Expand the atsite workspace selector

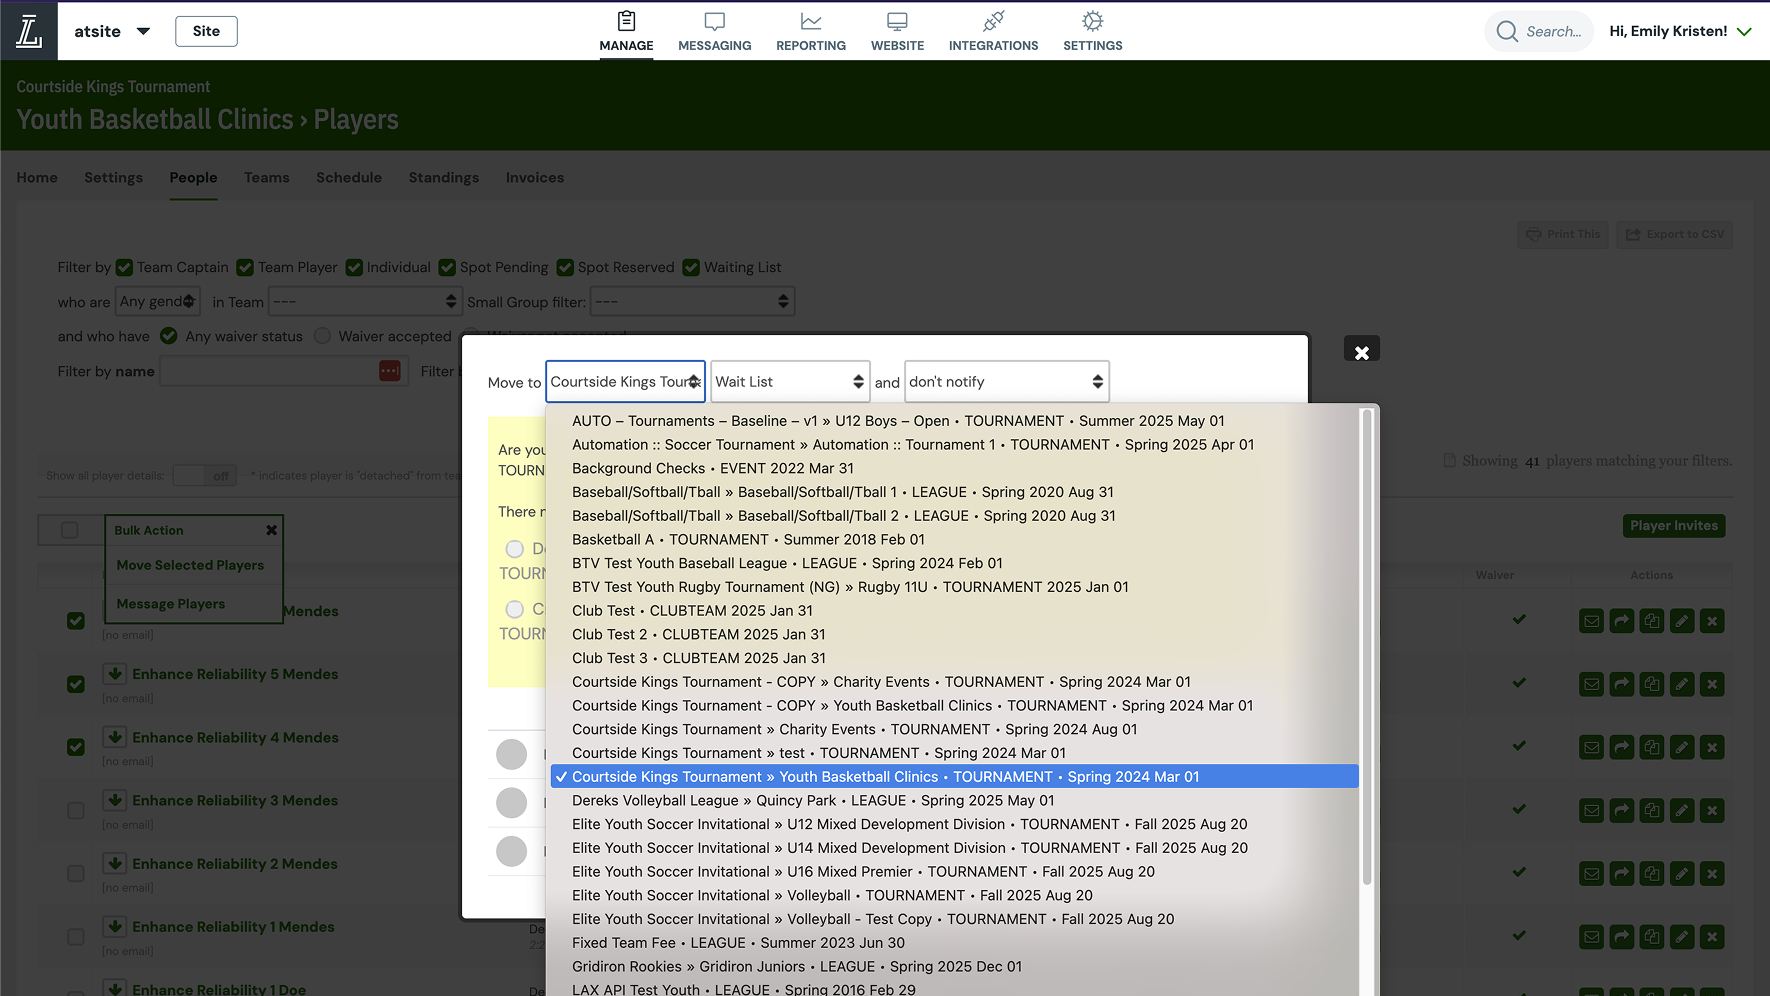(142, 30)
